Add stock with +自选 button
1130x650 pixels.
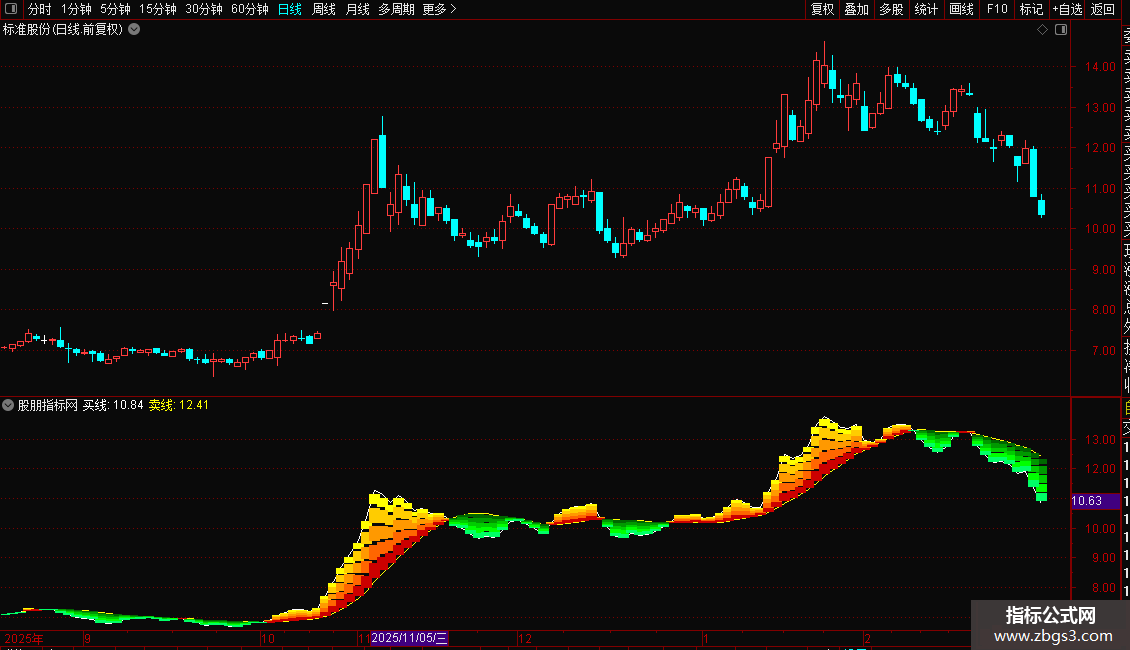pyautogui.click(x=1067, y=9)
